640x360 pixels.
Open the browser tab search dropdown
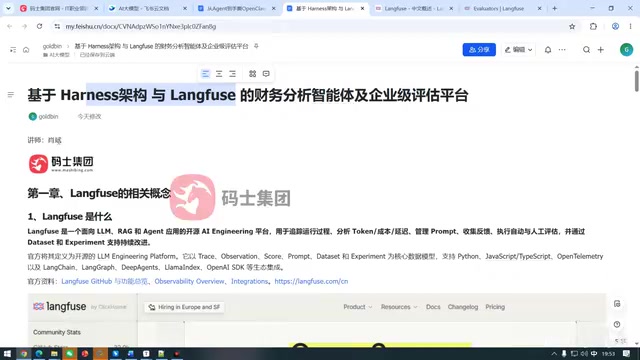[8, 8]
